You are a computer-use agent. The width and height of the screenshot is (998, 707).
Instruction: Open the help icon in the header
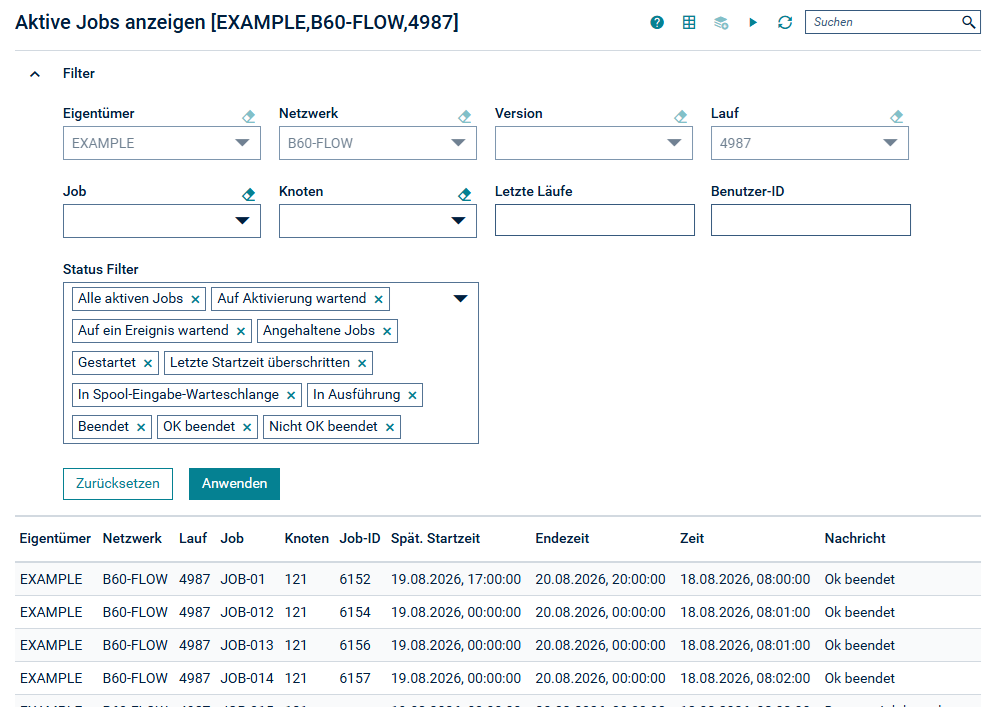click(x=657, y=23)
